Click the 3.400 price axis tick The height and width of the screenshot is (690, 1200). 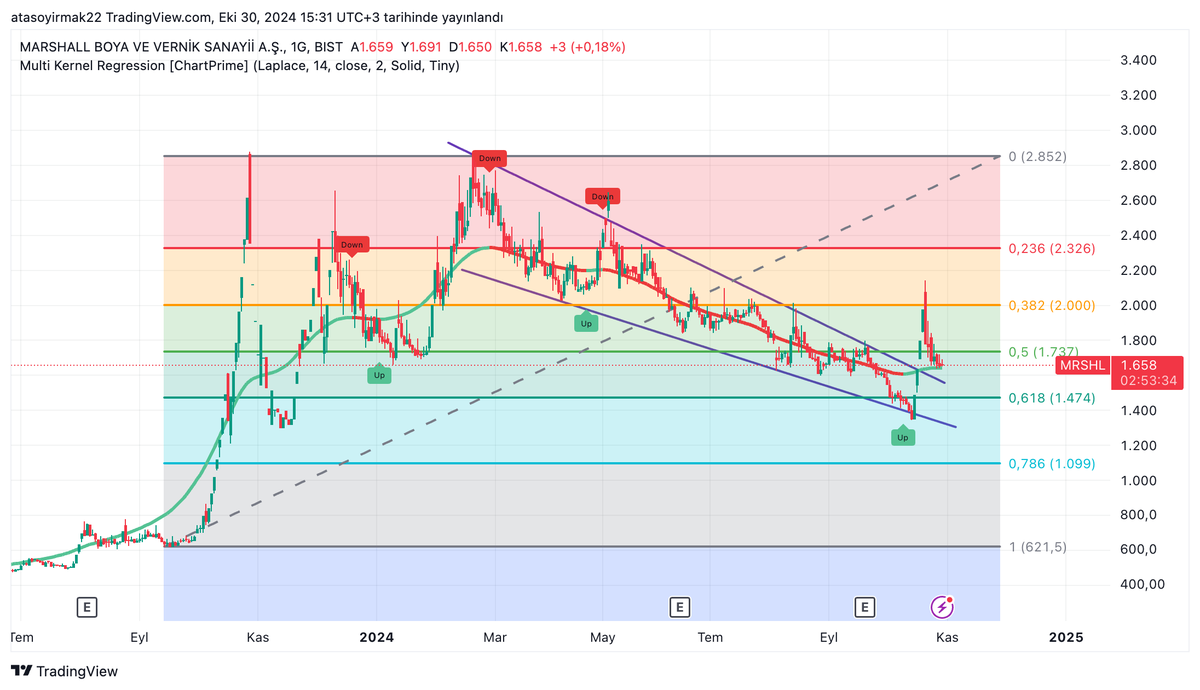click(1139, 61)
